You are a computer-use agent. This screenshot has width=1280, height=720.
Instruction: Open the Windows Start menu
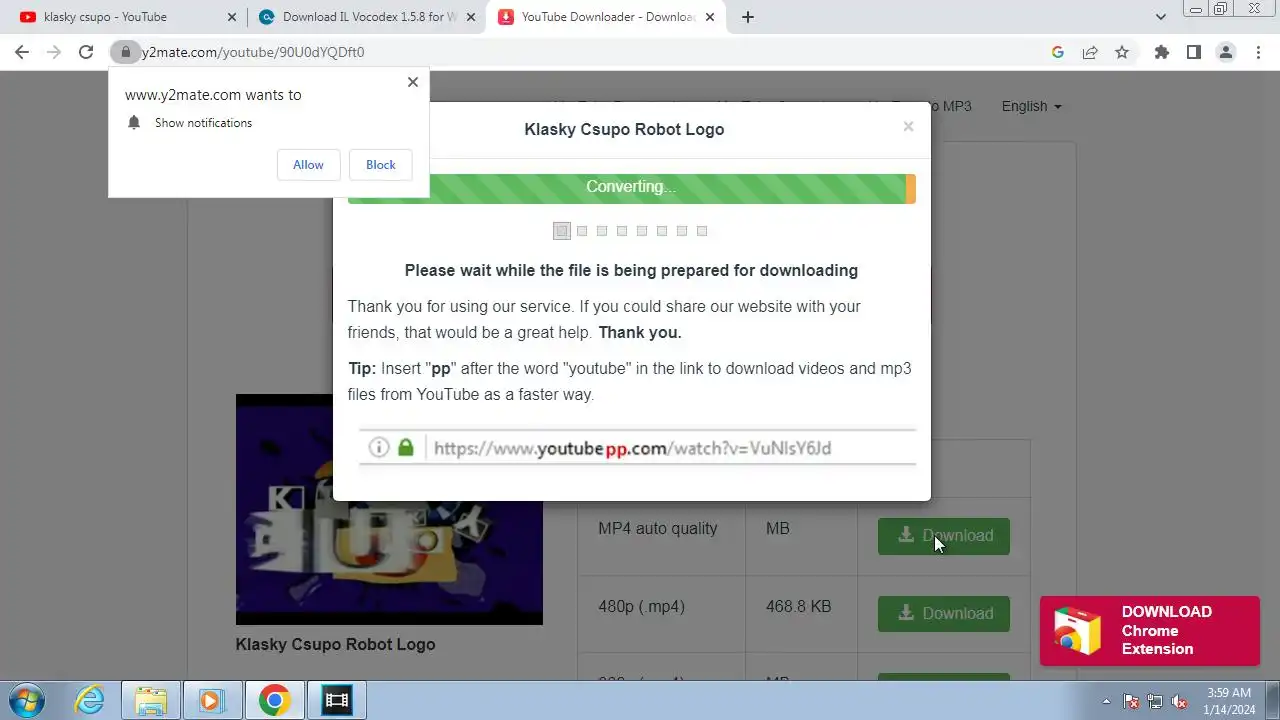pos(27,700)
